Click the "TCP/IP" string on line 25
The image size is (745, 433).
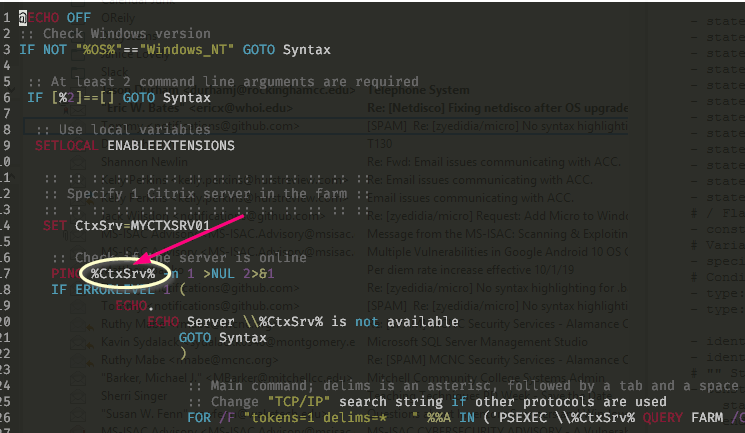coord(298,402)
